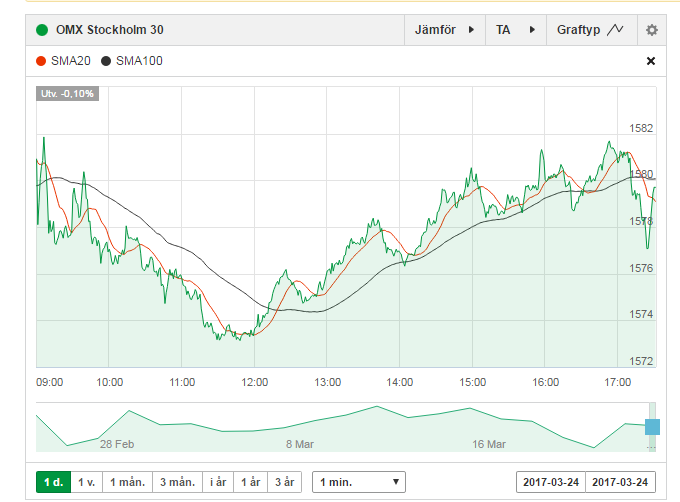Open the 1 min. interval dropdown

click(359, 482)
